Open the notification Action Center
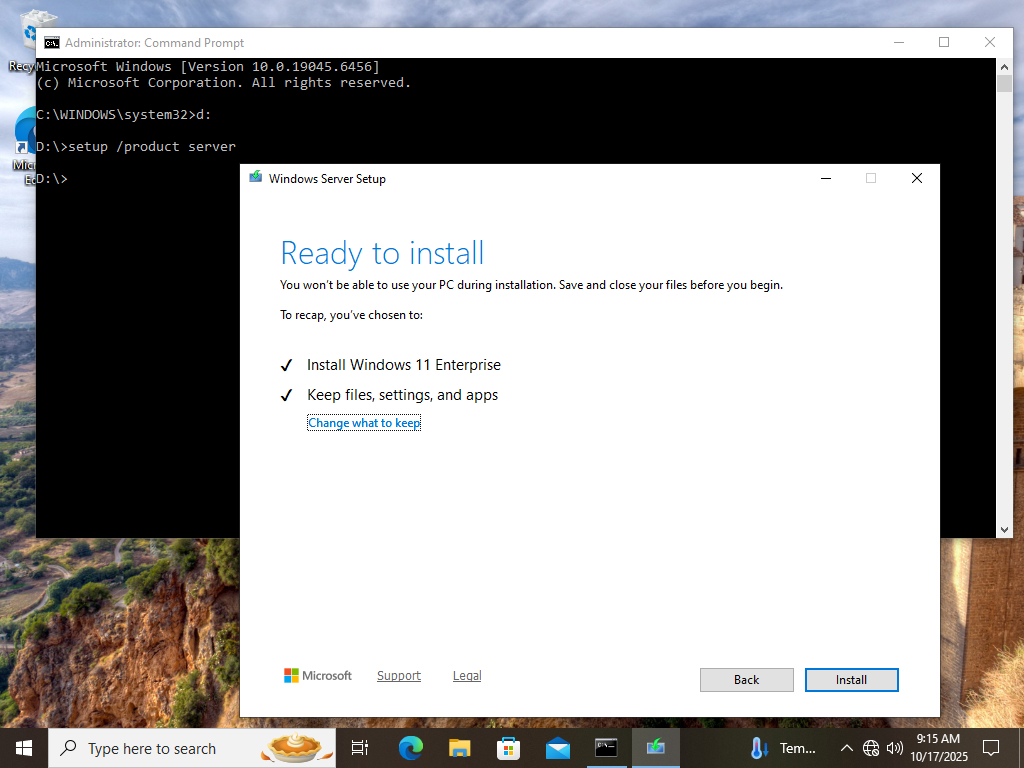The height and width of the screenshot is (768, 1024). coord(991,748)
